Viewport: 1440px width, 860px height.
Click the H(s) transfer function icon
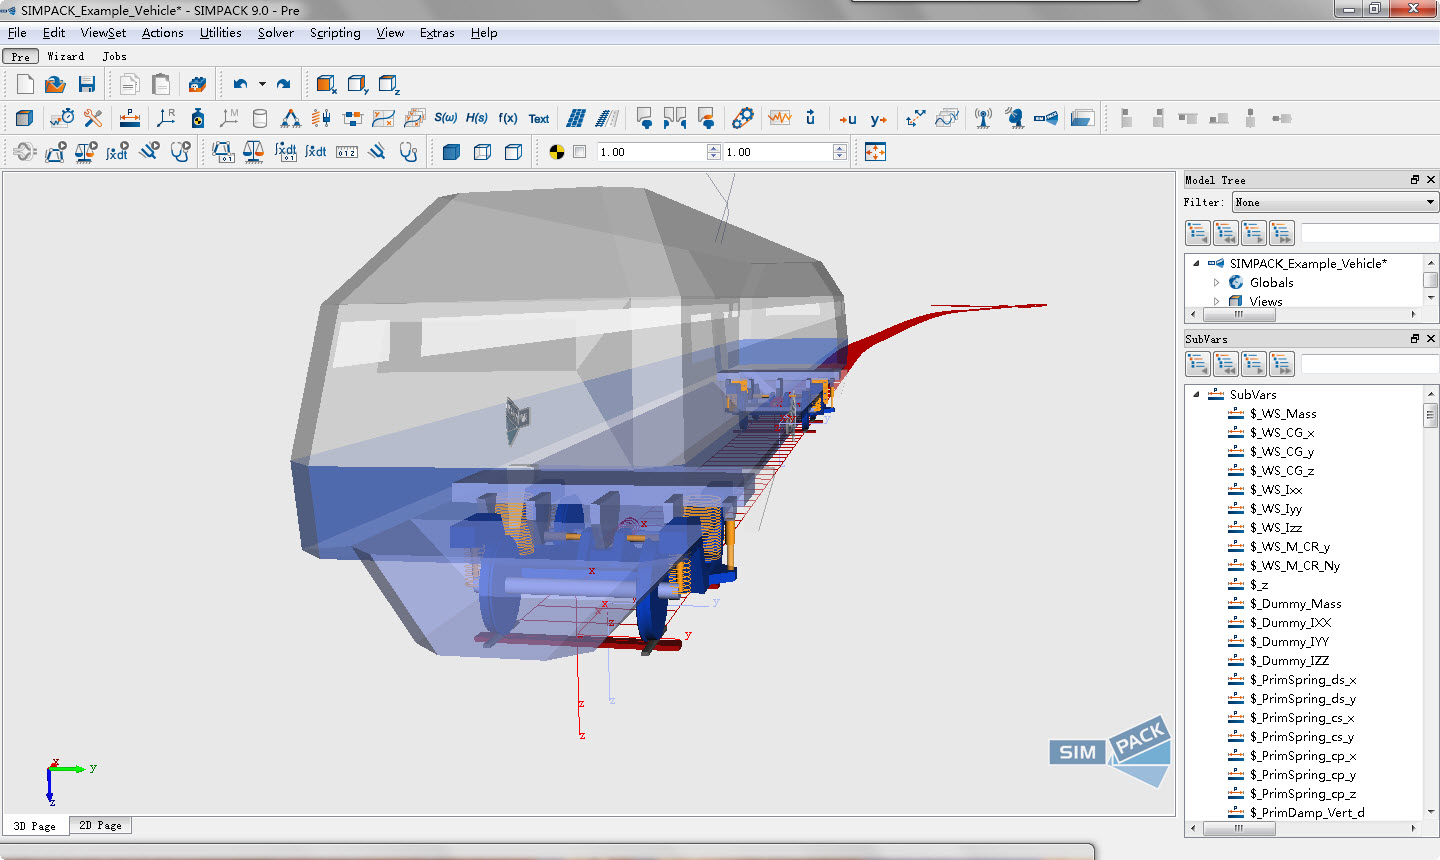477,118
